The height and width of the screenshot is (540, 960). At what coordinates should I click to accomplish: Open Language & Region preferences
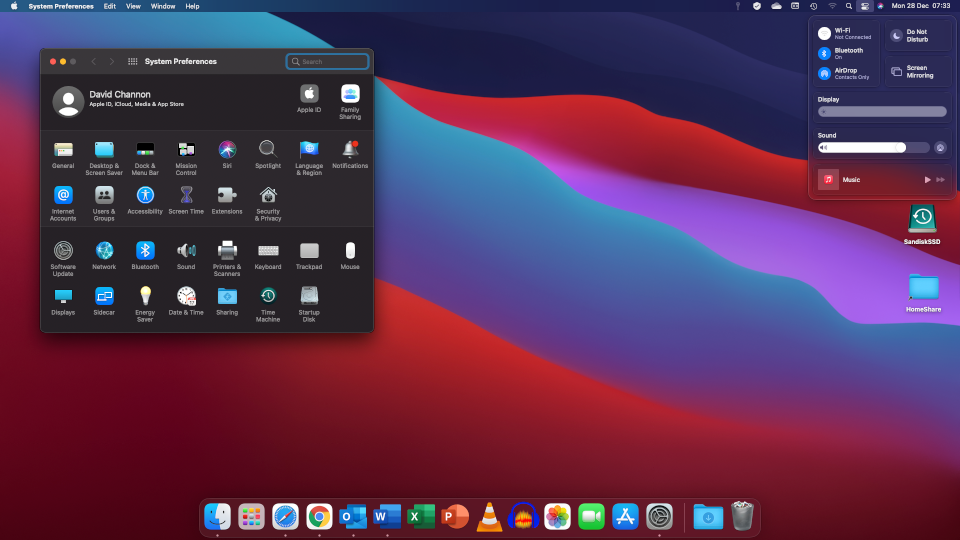(309, 158)
